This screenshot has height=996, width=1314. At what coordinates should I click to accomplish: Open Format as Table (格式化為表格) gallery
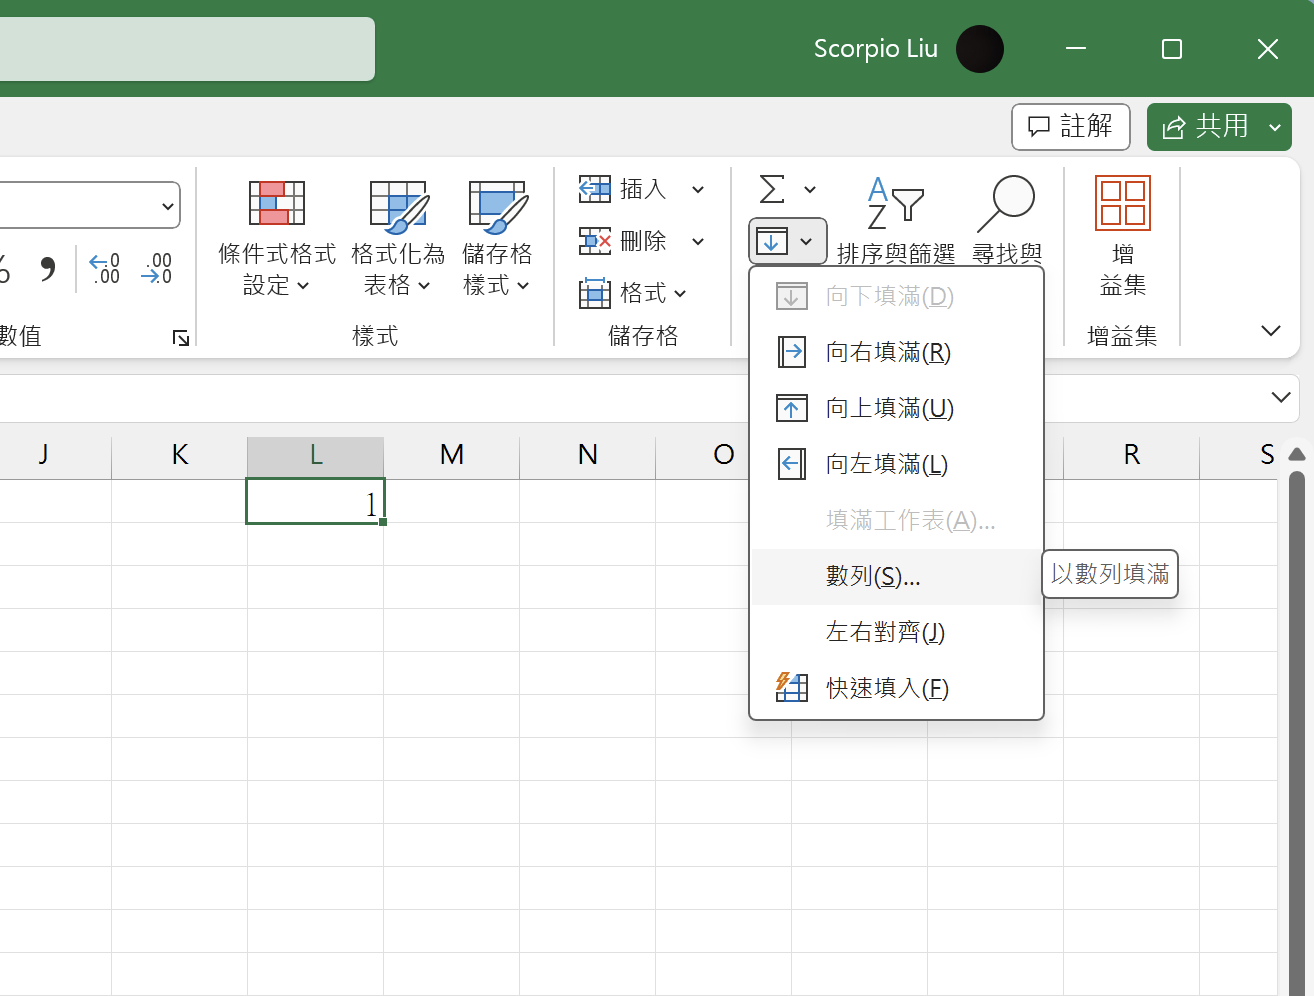click(398, 207)
